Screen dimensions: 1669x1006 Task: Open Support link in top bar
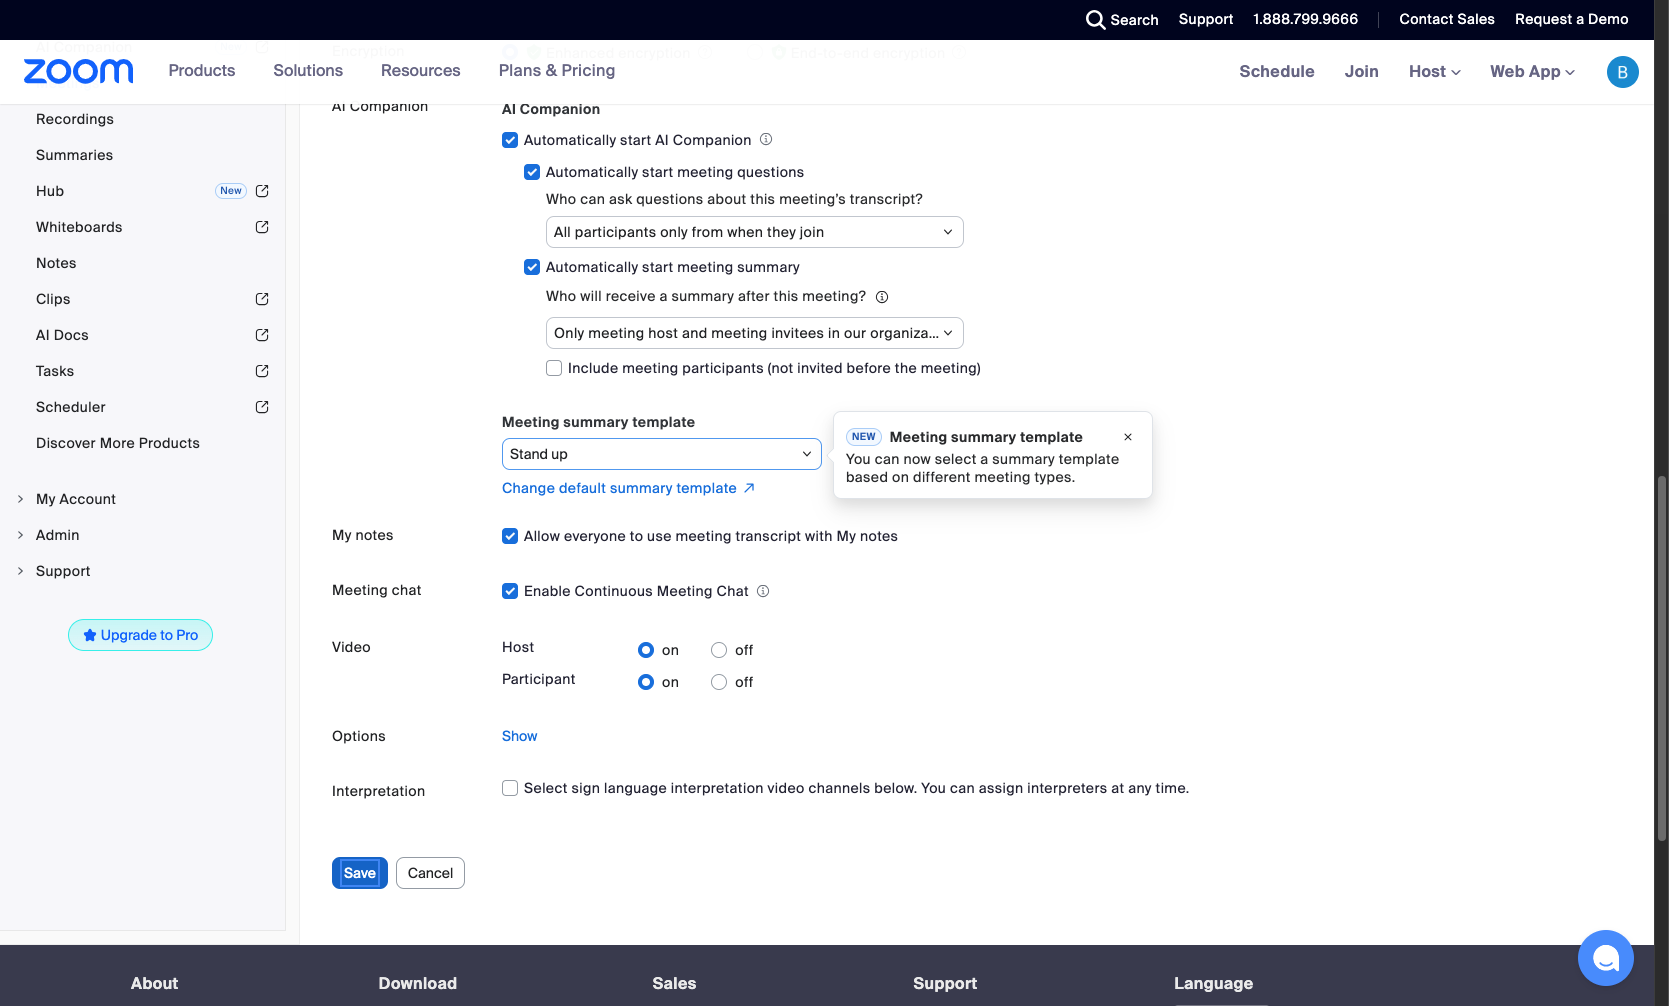[1206, 19]
